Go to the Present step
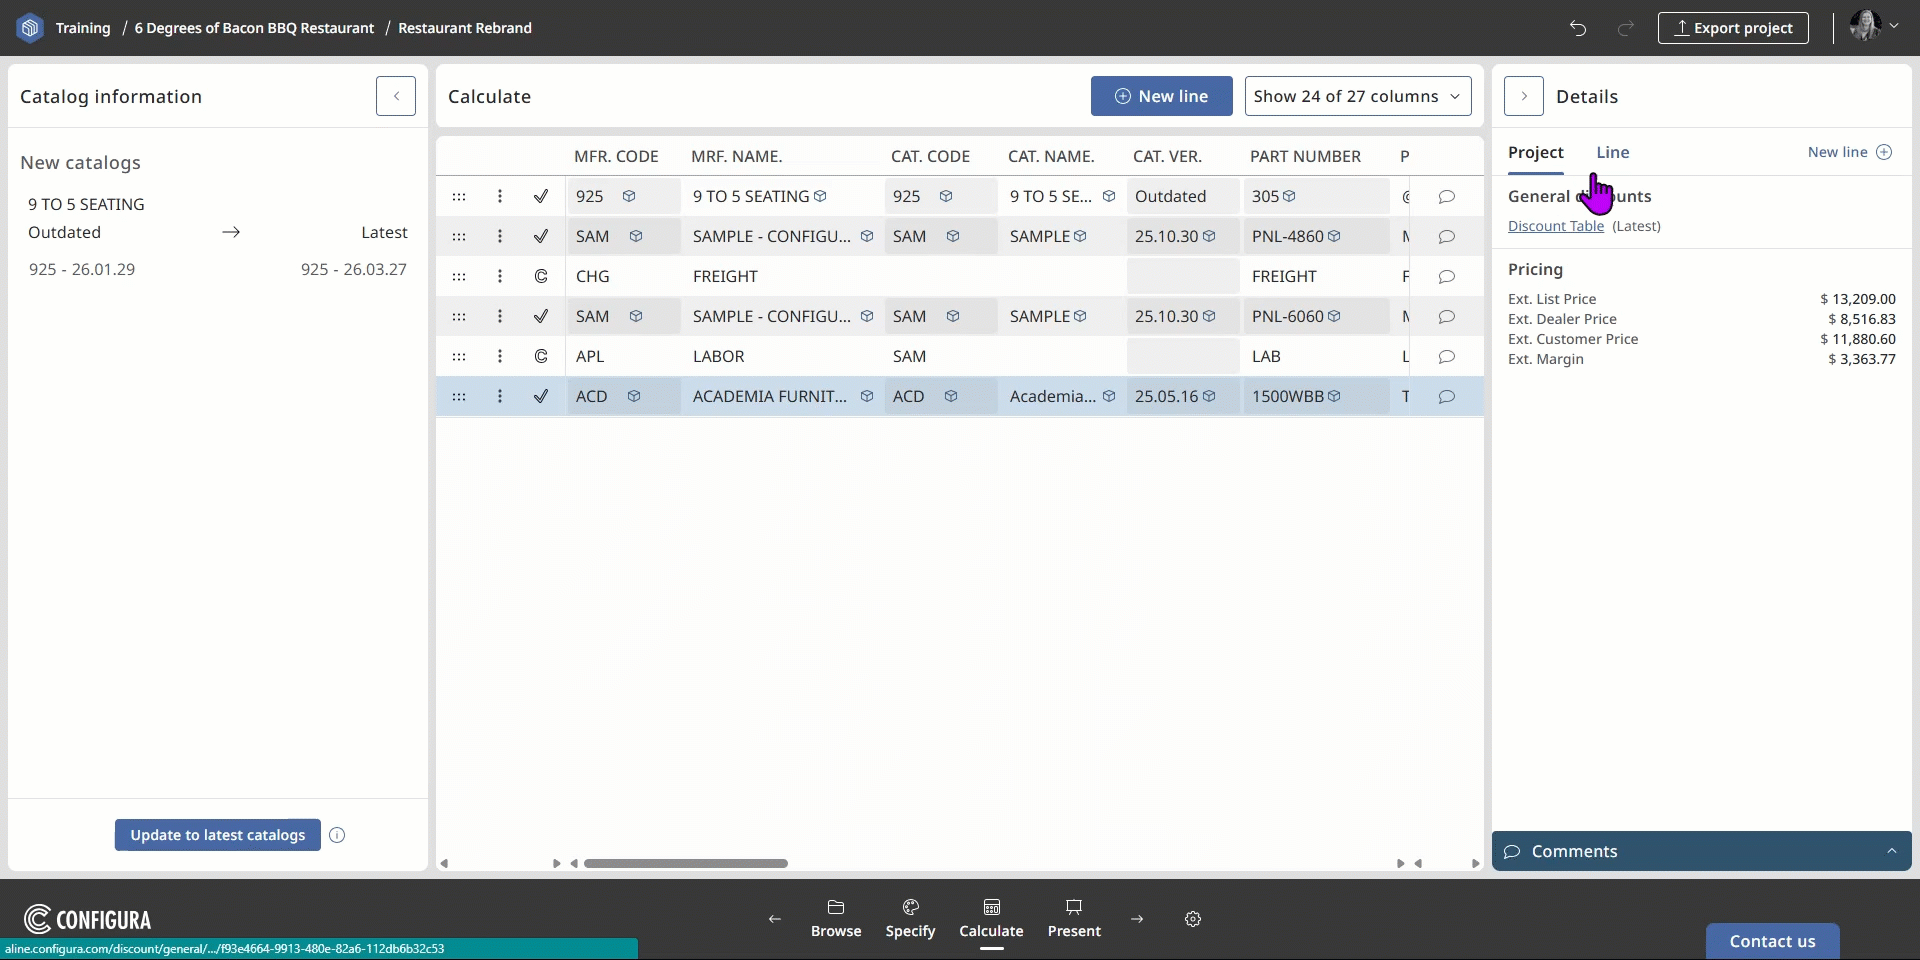This screenshot has width=1920, height=960. coord(1074,919)
